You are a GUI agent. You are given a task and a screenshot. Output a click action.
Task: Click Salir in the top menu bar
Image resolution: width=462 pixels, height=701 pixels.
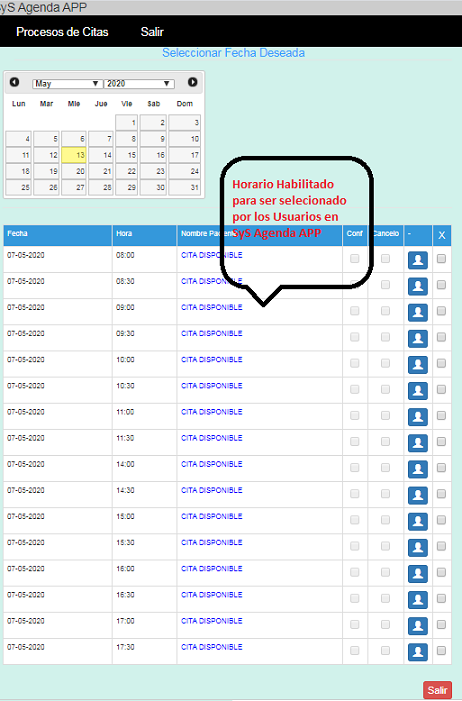[x=152, y=32]
